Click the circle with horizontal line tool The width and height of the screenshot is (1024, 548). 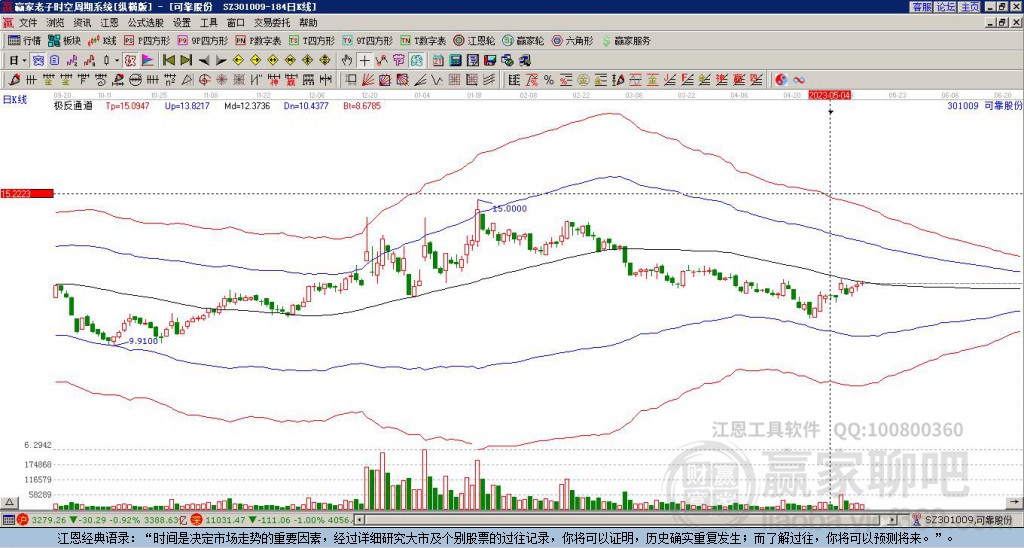click(135, 80)
